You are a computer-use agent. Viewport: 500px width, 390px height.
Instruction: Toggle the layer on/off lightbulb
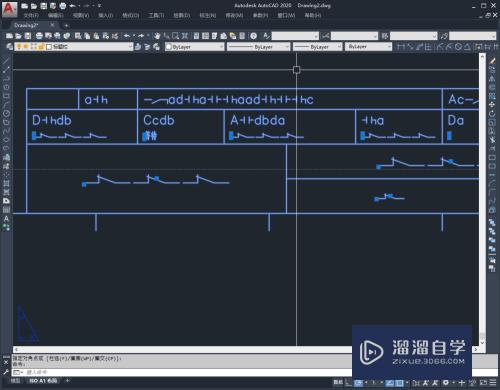[19, 46]
